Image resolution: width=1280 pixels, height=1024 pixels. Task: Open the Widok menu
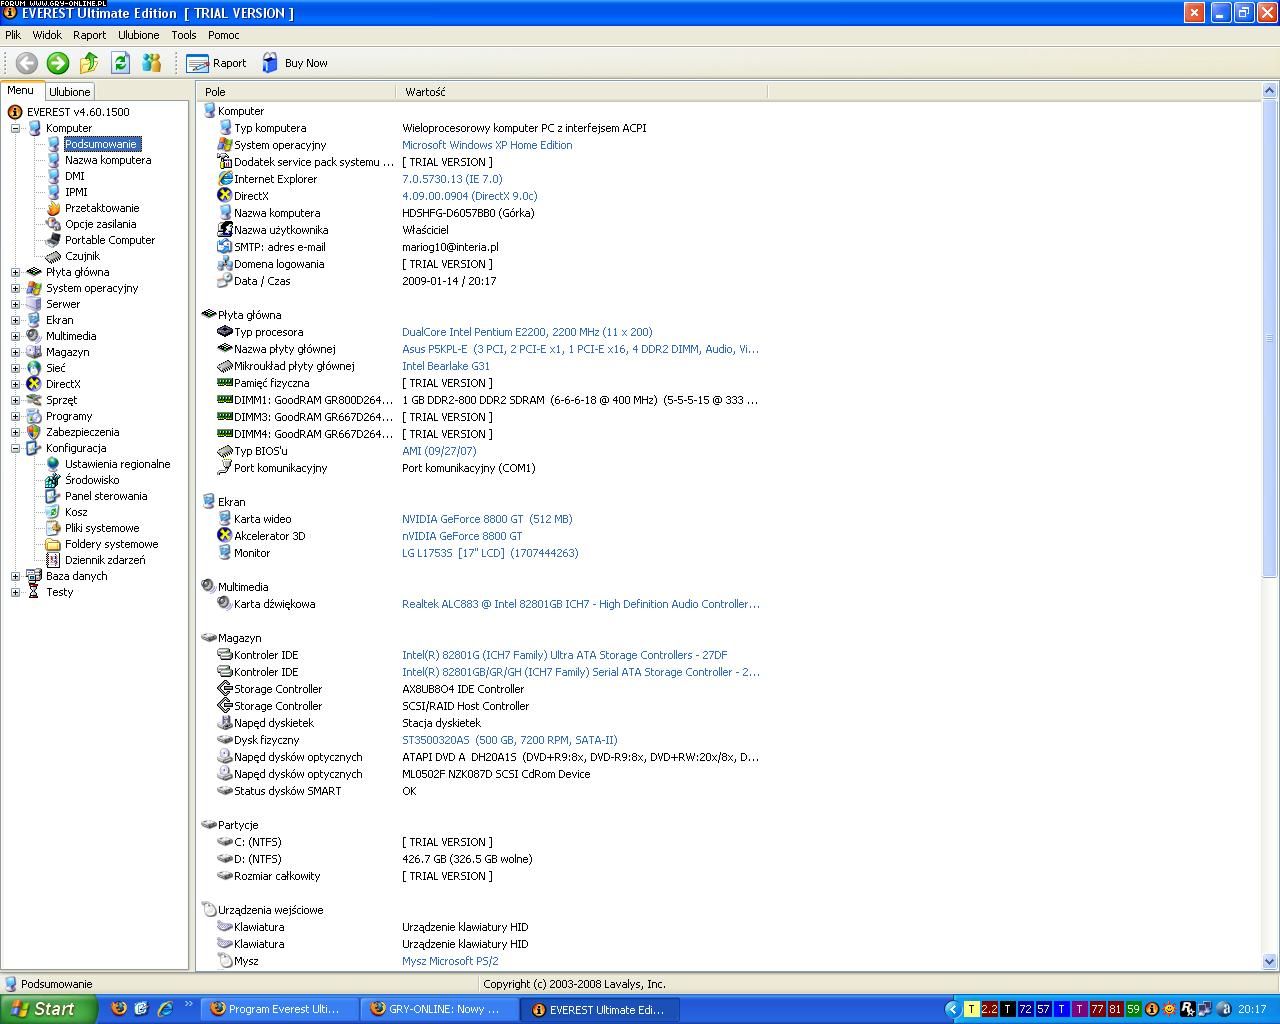[x=47, y=35]
